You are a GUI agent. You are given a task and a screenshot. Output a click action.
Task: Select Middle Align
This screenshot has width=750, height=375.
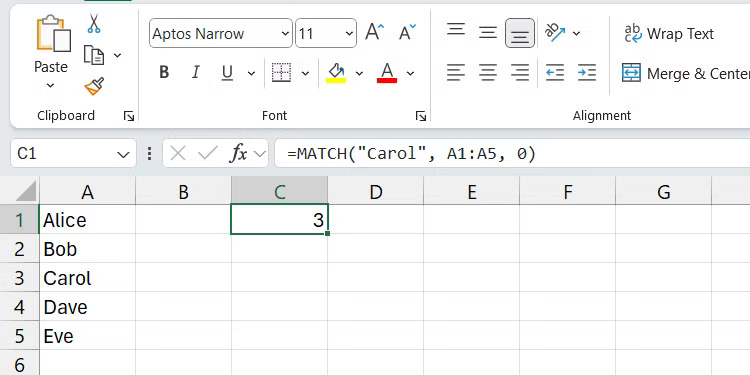pos(488,33)
